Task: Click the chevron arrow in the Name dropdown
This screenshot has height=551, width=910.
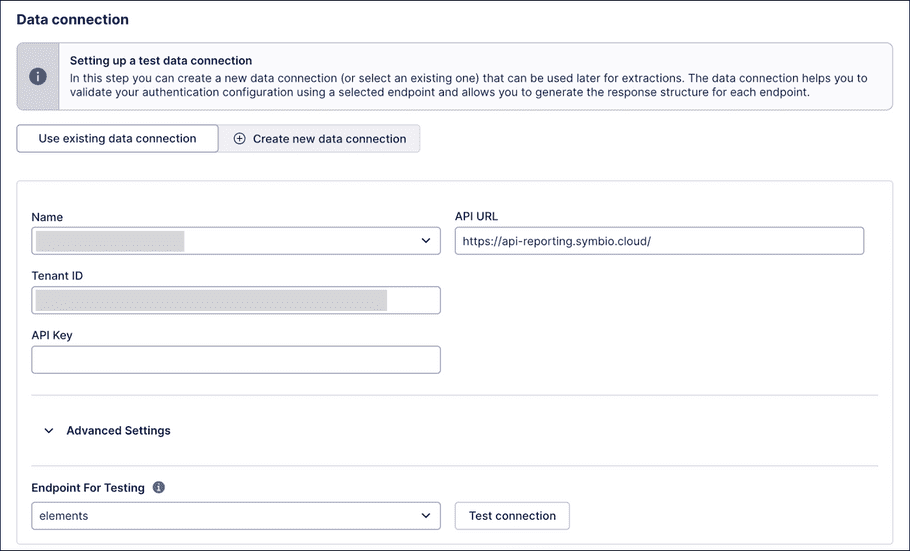Action: (426, 241)
